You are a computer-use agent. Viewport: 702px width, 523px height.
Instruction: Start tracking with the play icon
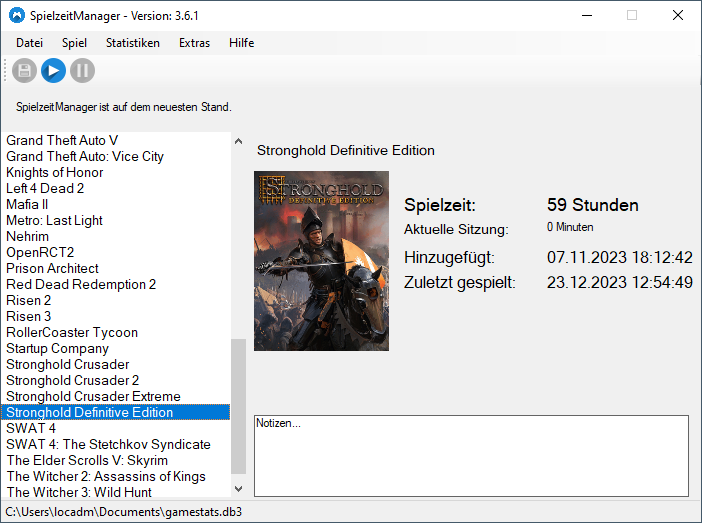(53, 71)
